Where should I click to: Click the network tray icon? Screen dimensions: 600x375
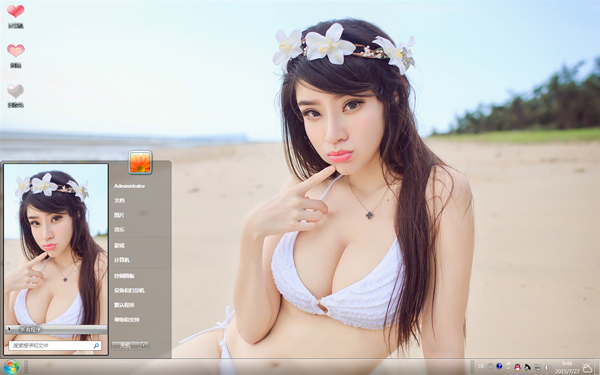[x=538, y=367]
